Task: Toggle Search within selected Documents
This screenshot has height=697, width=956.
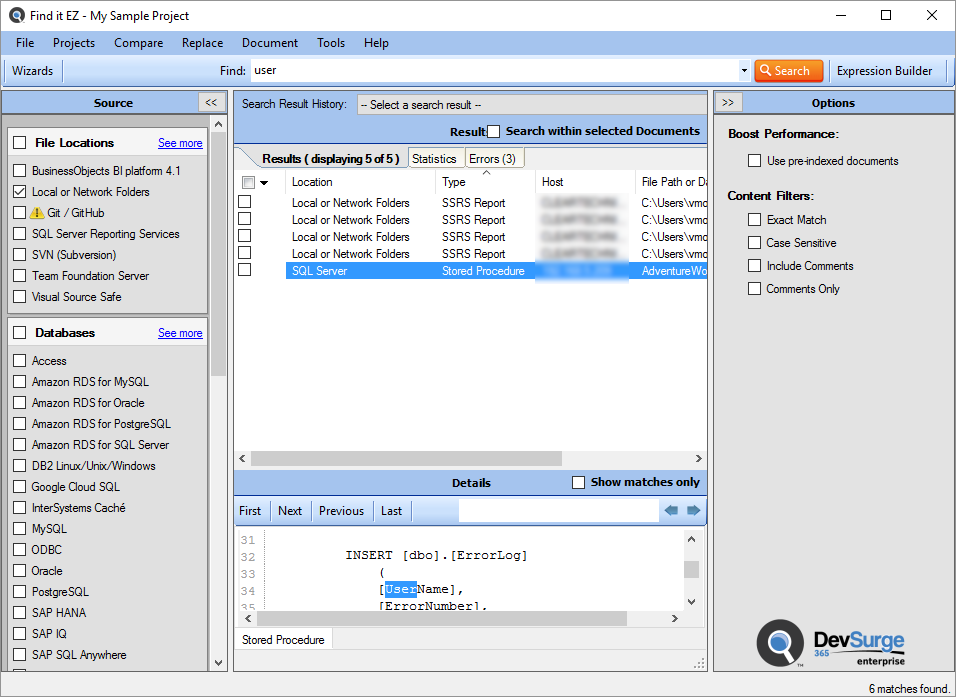Action: (494, 131)
